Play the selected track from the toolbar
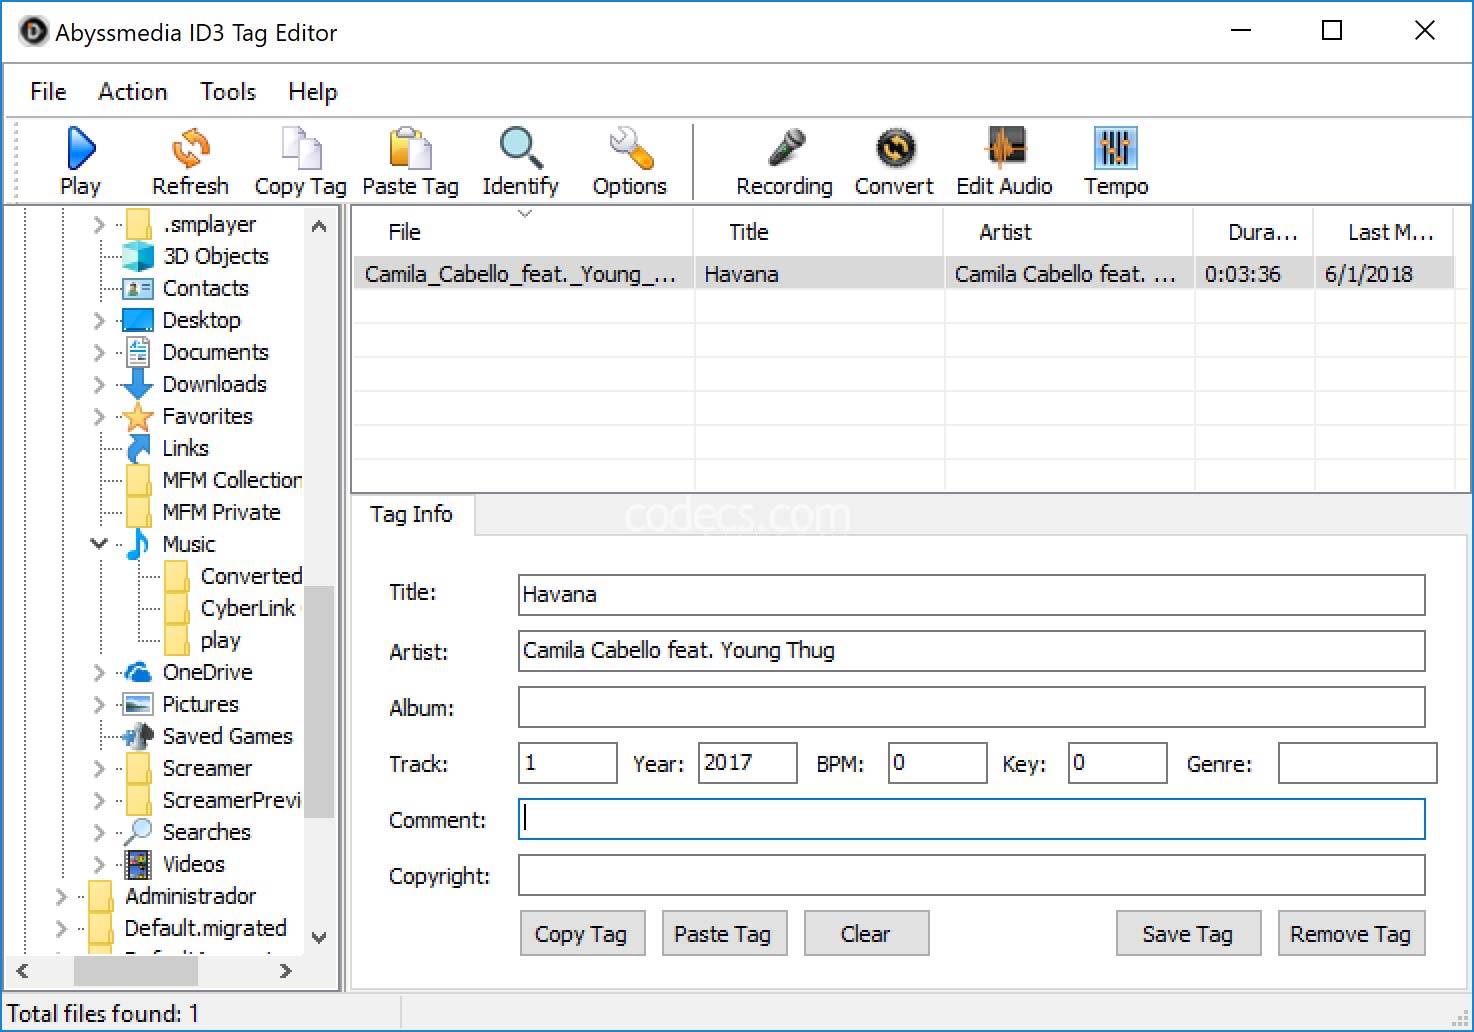 click(80, 162)
